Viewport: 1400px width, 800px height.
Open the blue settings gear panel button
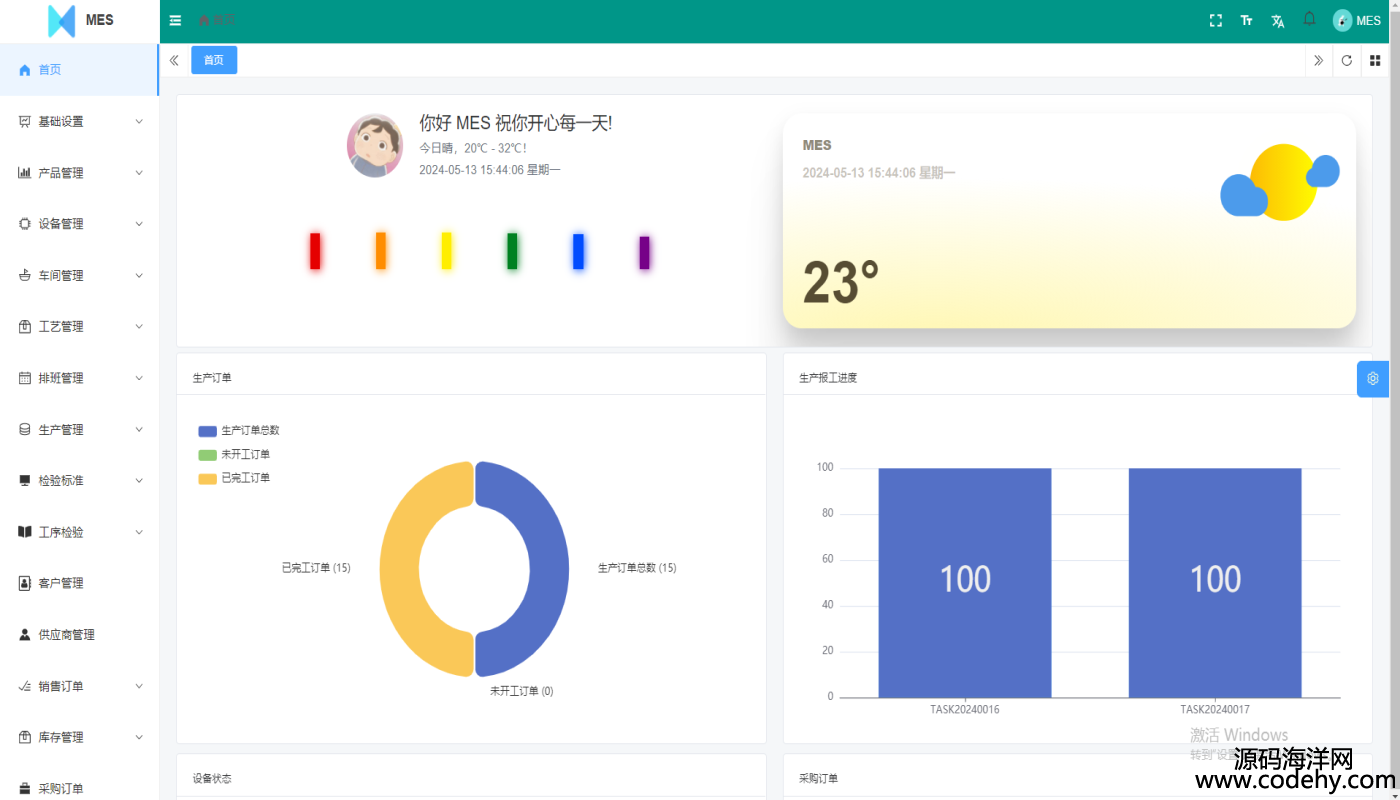[1373, 378]
